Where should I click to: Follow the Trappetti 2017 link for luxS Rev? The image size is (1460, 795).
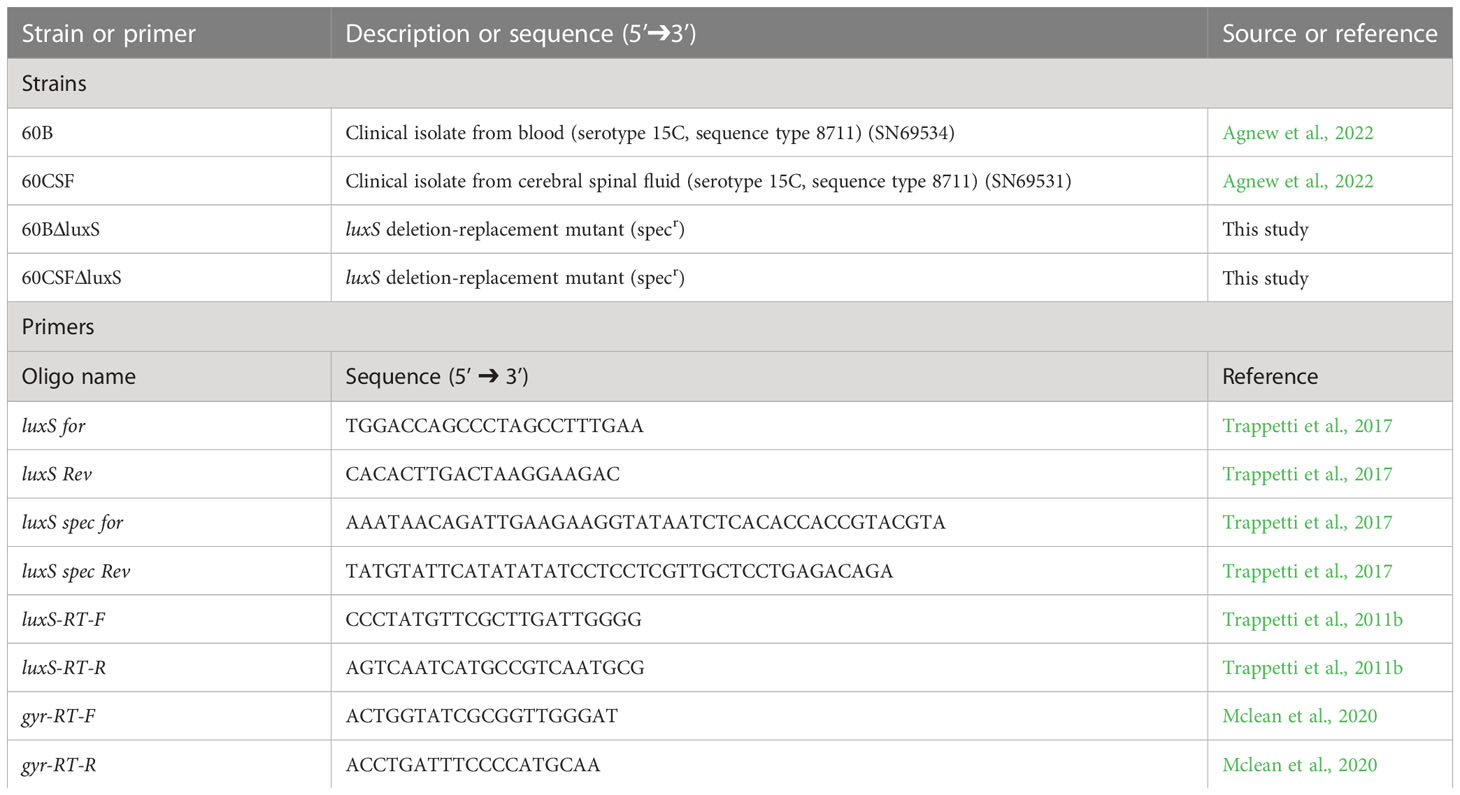pos(1306,474)
